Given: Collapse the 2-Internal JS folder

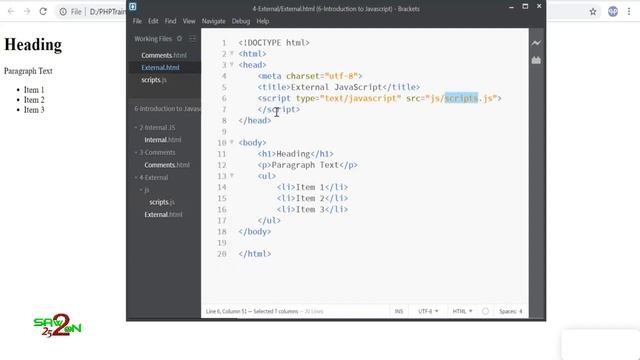Looking at the screenshot, I should (x=155, y=127).
